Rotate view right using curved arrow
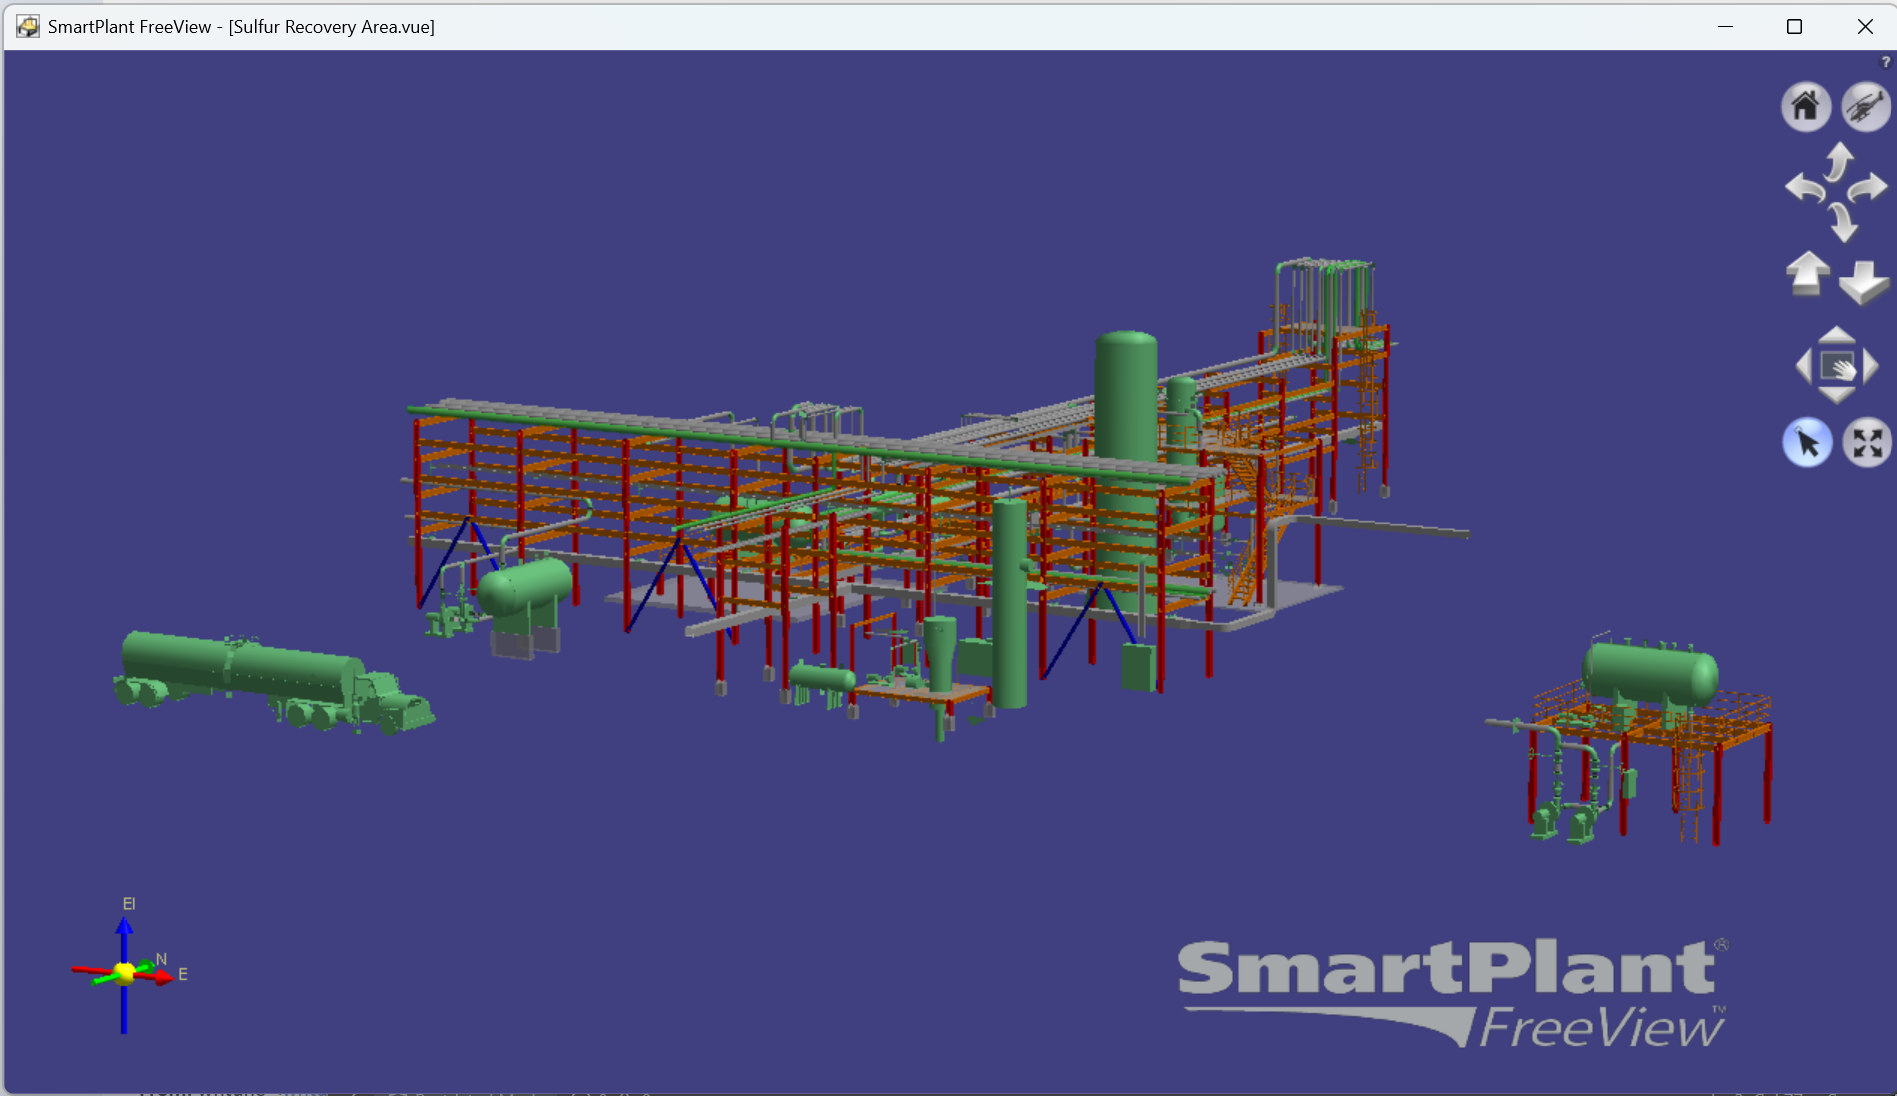Viewport: 1897px width, 1096px height. tap(1869, 188)
